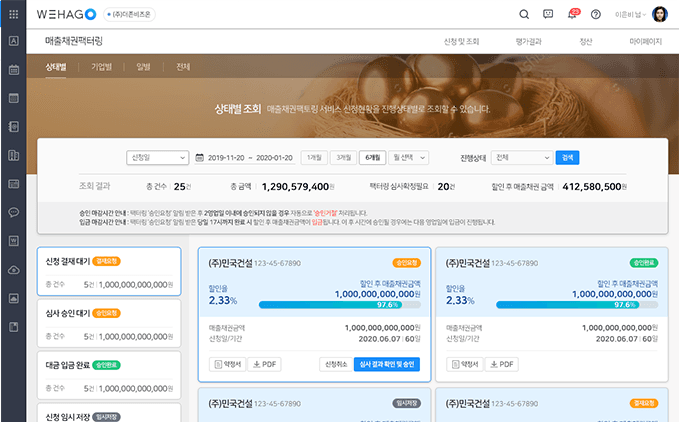680x422 pixels.
Task: Click the green 승인완료 badge on the second card
Action: [644, 263]
